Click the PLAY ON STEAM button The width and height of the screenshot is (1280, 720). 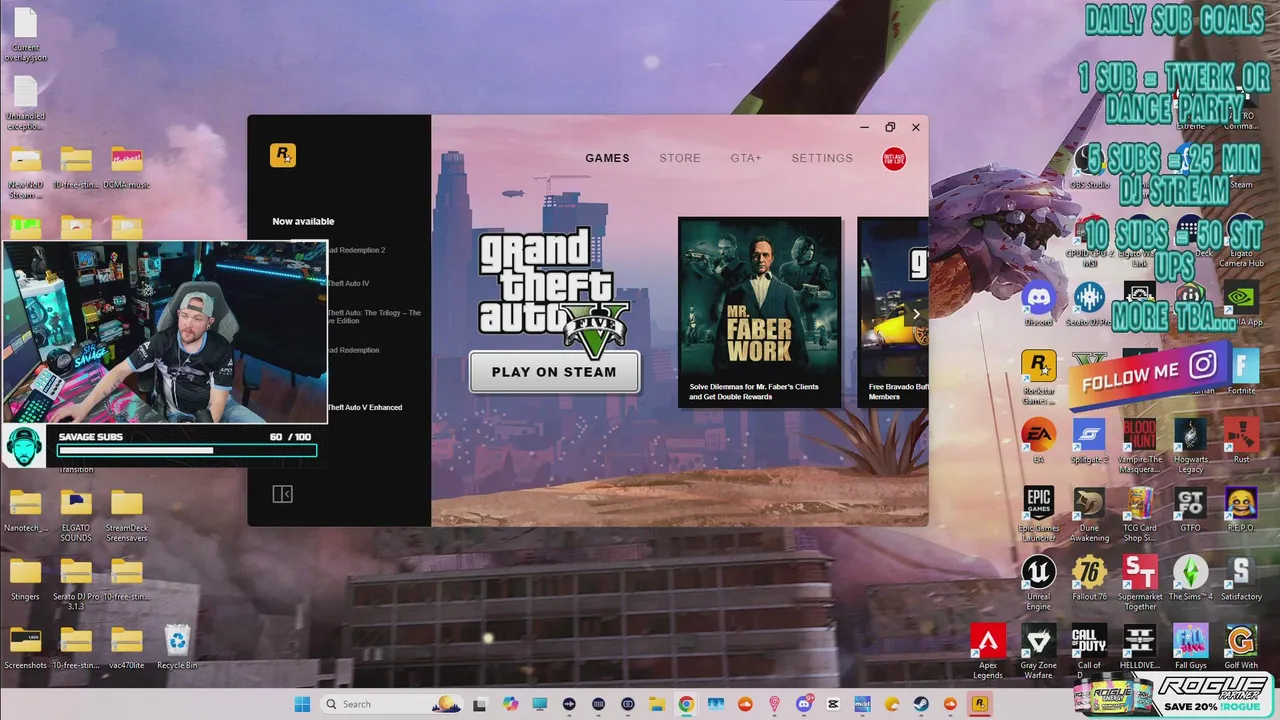pos(554,372)
